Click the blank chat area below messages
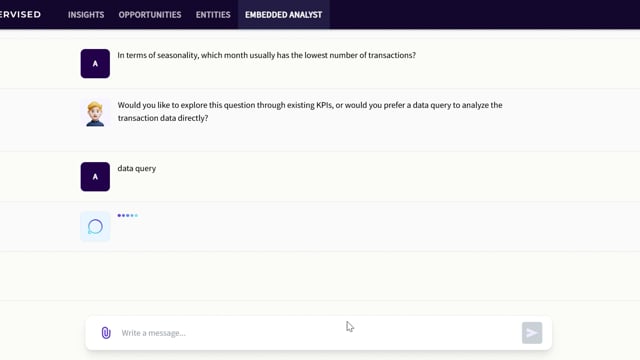Image resolution: width=640 pixels, height=360 pixels. pos(320,276)
